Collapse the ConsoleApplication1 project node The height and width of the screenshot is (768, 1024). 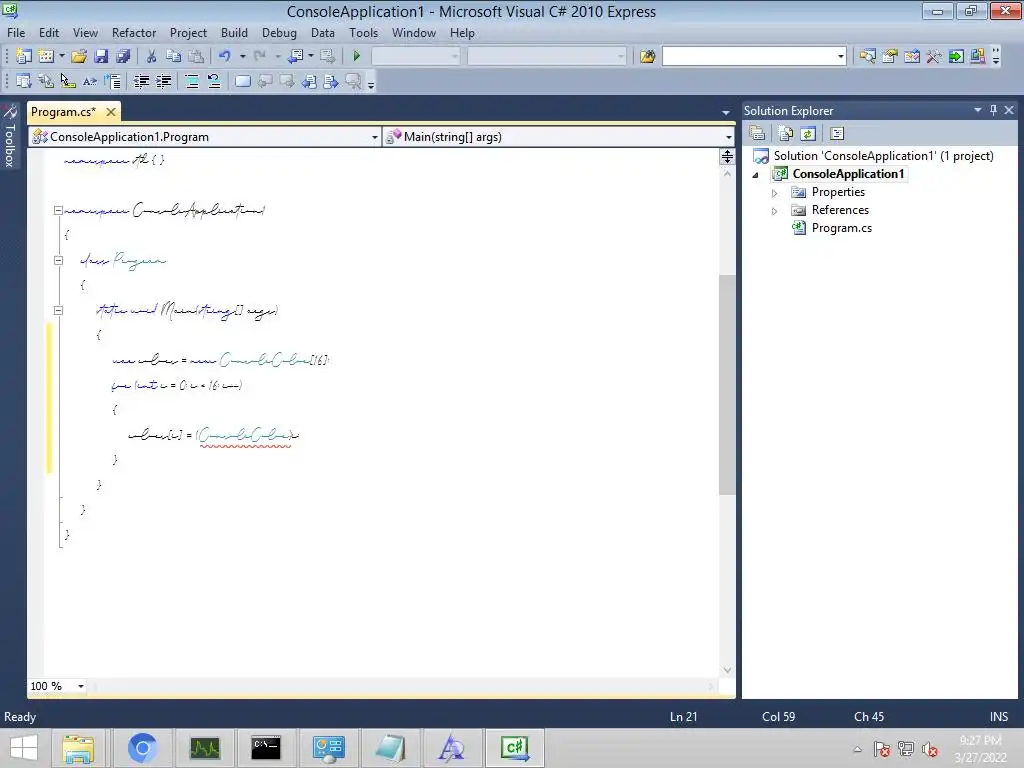coord(756,174)
